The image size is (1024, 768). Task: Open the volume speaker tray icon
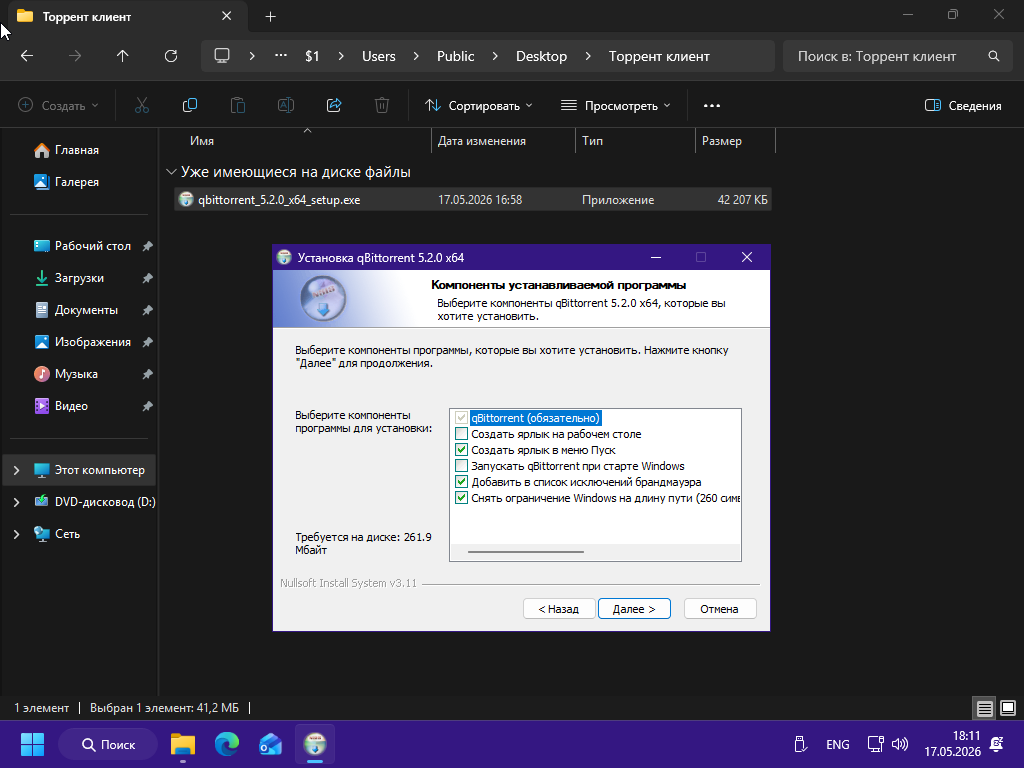(900, 744)
